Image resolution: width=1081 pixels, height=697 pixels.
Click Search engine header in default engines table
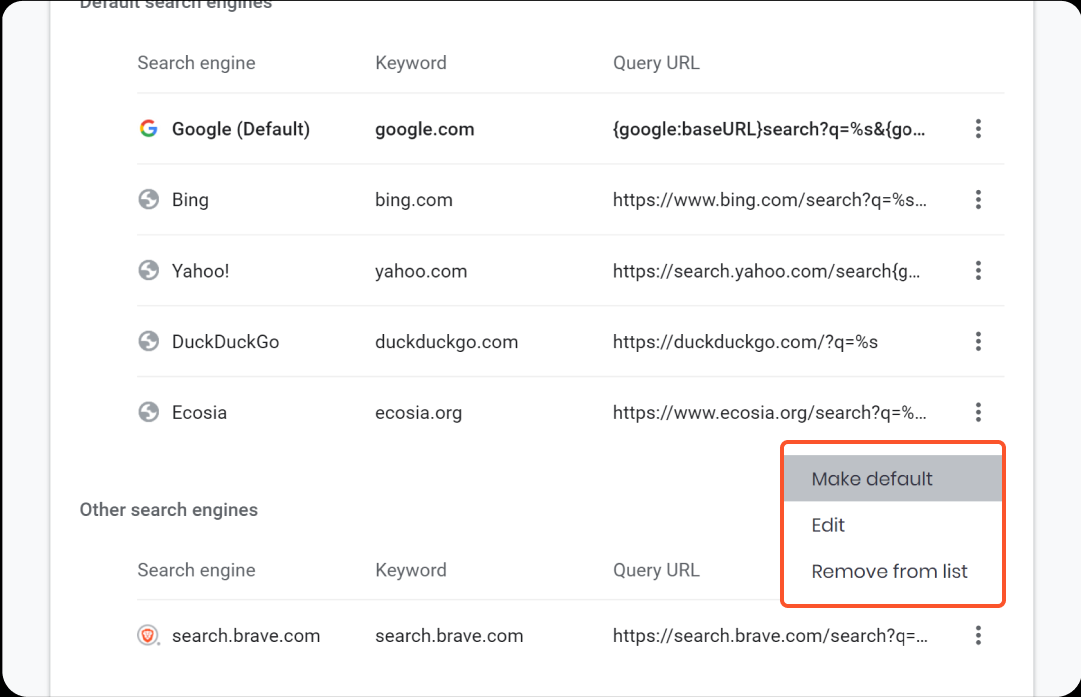(x=196, y=63)
